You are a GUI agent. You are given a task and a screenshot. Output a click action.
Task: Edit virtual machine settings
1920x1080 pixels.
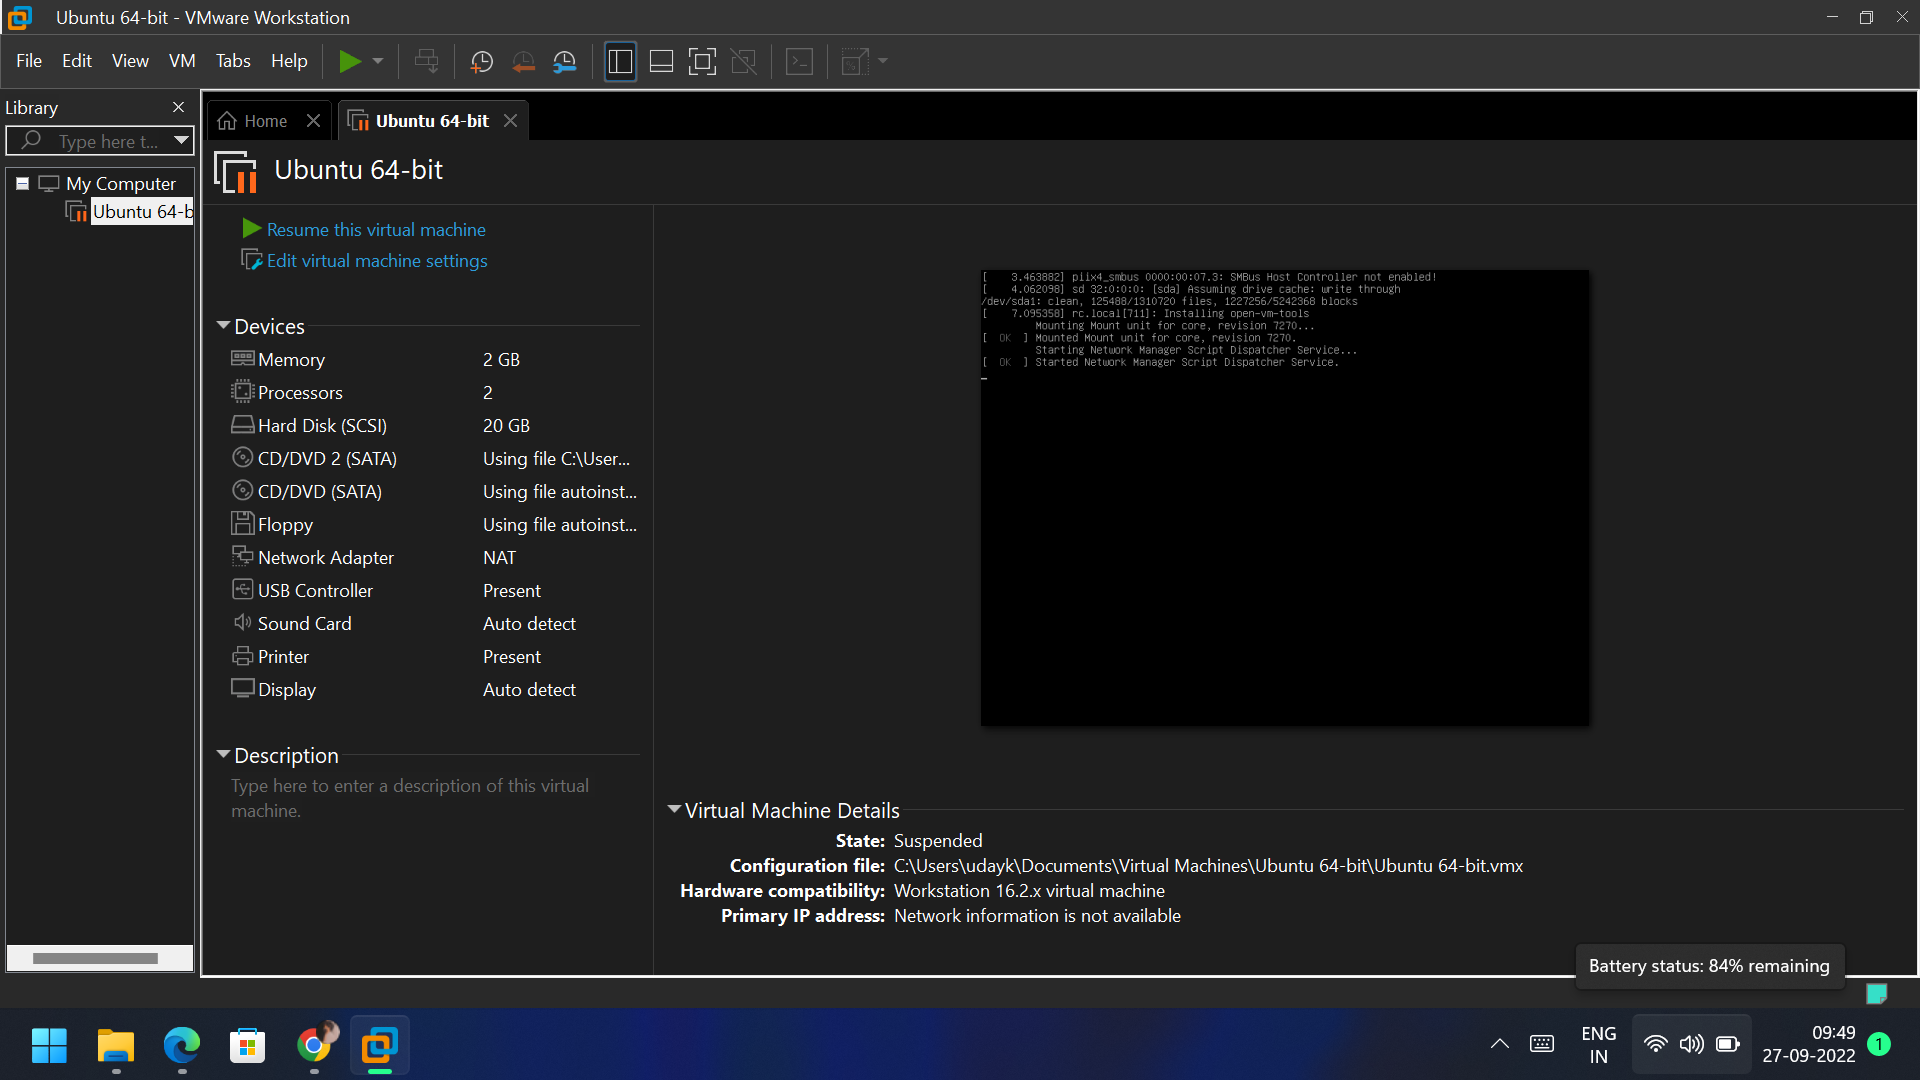pos(376,260)
